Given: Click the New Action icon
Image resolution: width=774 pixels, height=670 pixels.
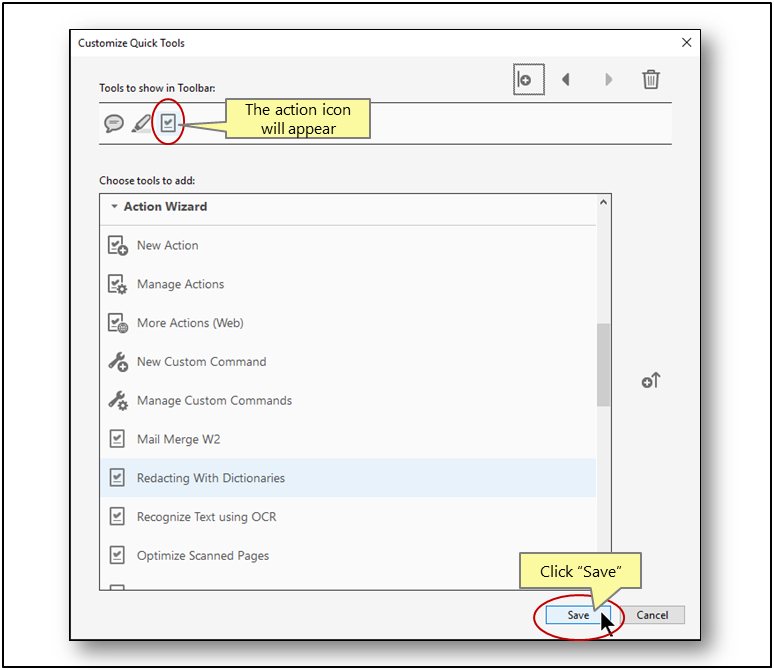Looking at the screenshot, I should pyautogui.click(x=117, y=245).
